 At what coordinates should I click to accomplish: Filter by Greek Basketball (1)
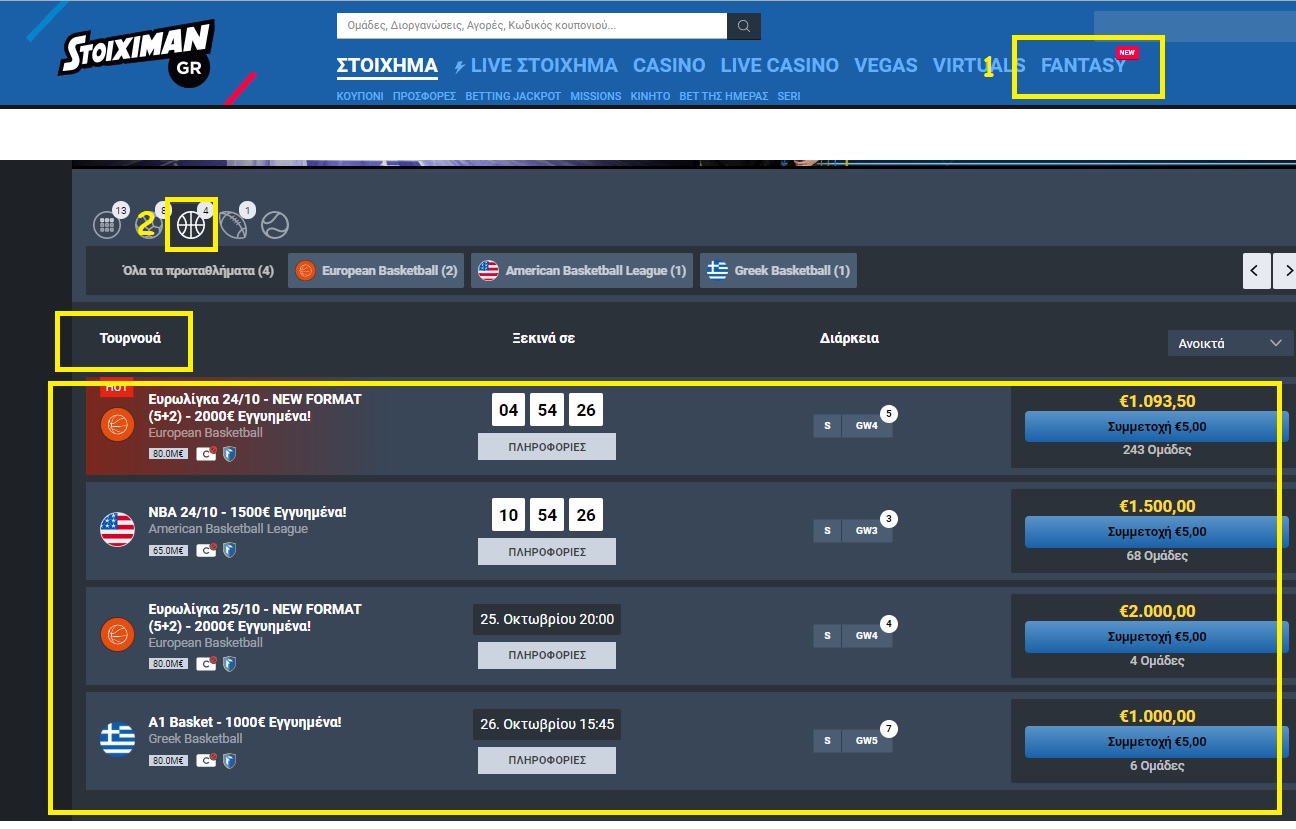point(778,271)
